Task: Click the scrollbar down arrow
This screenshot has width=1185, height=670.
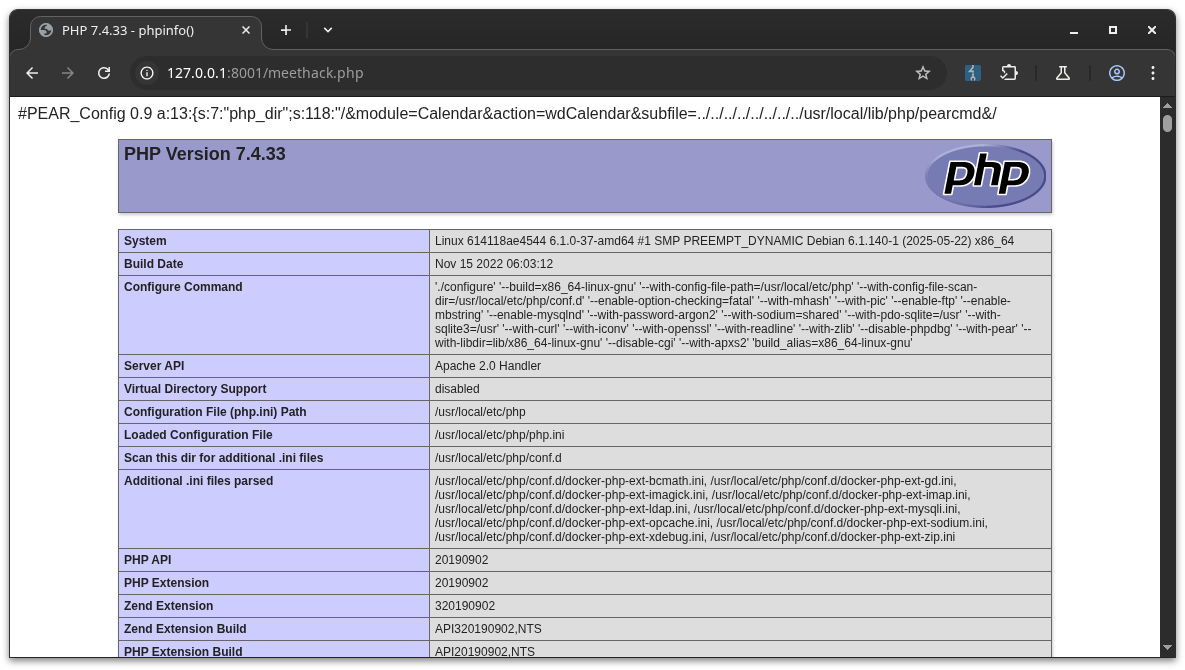Action: (x=1168, y=648)
